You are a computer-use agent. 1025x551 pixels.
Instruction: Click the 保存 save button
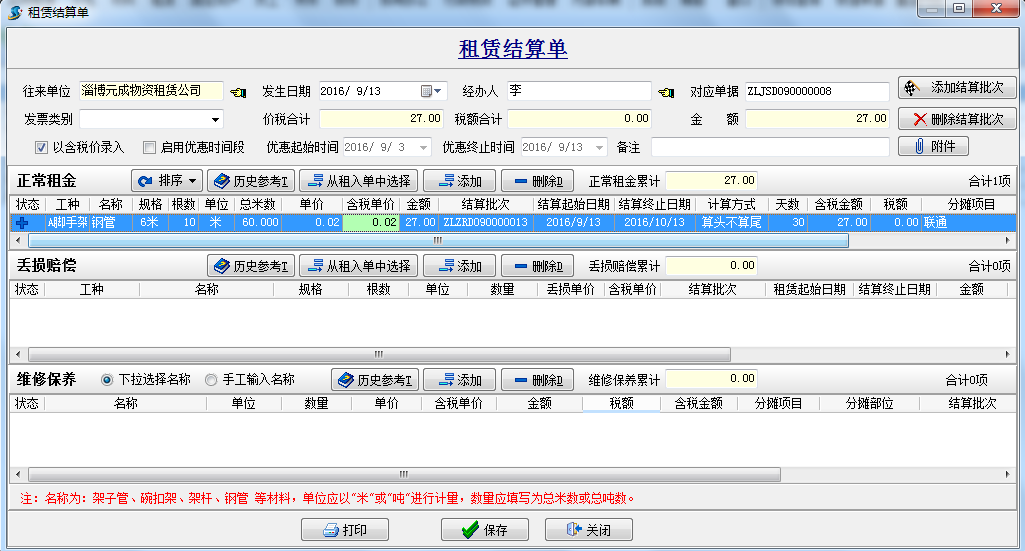click(x=484, y=530)
